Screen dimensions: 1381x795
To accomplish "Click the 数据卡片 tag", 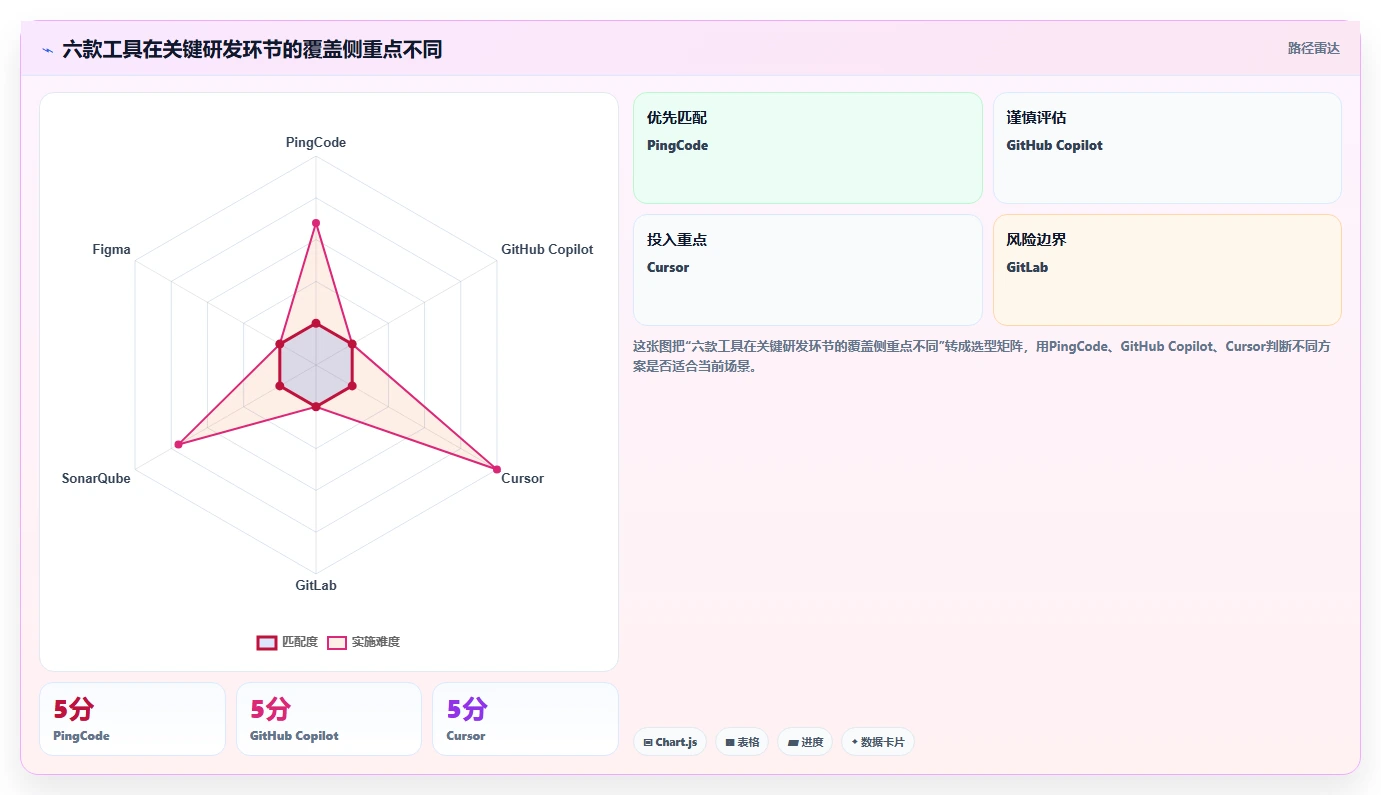I will [878, 742].
